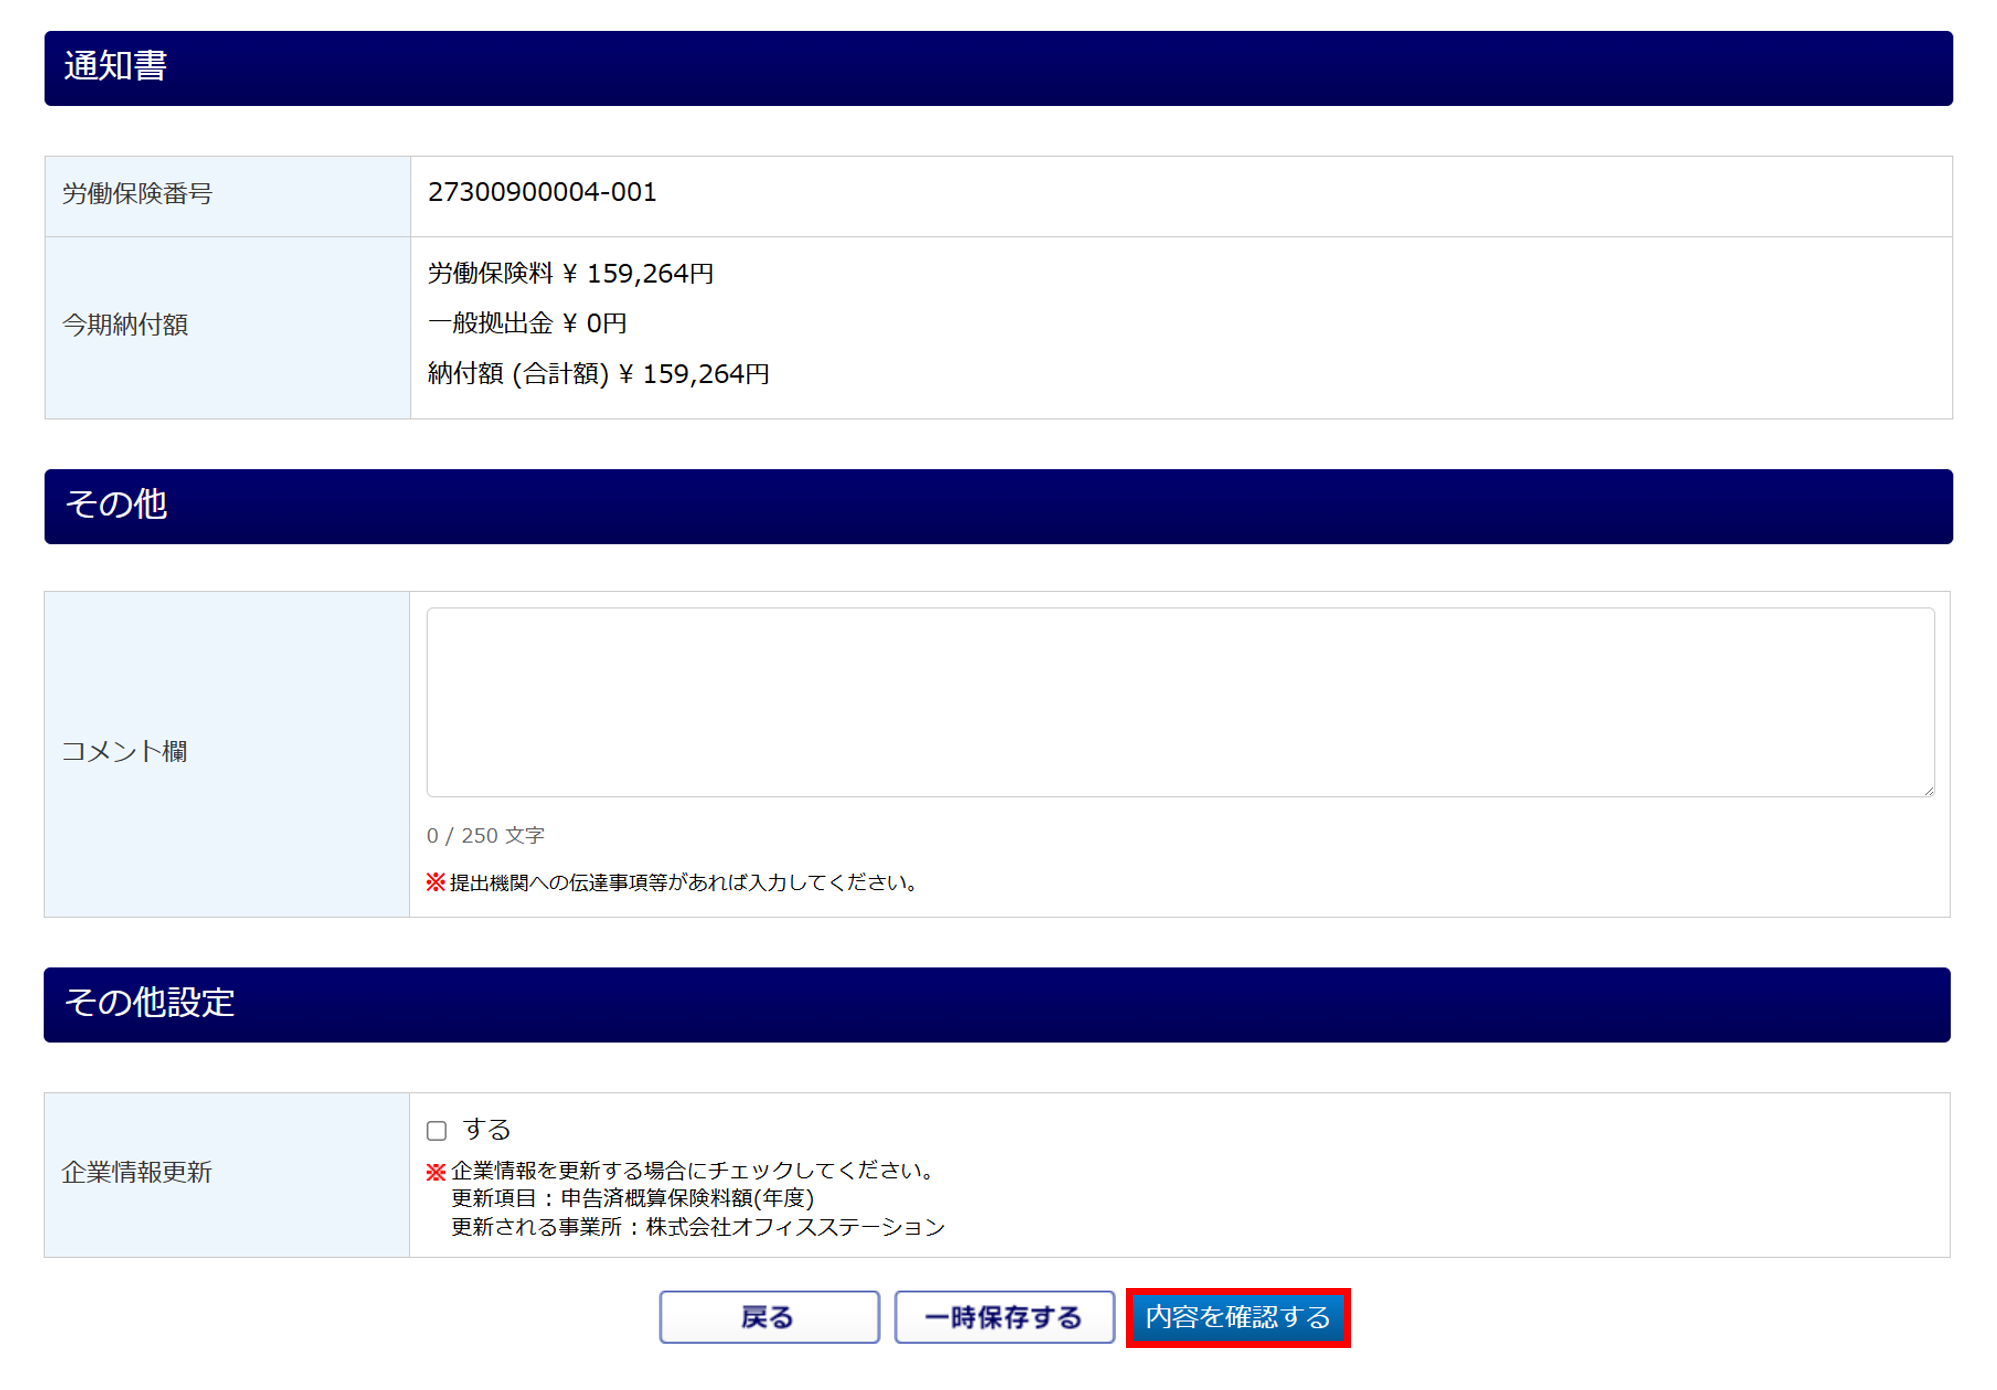Select the insurance number 27300900004-001
Image resolution: width=1997 pixels, height=1390 pixels.
[542, 192]
